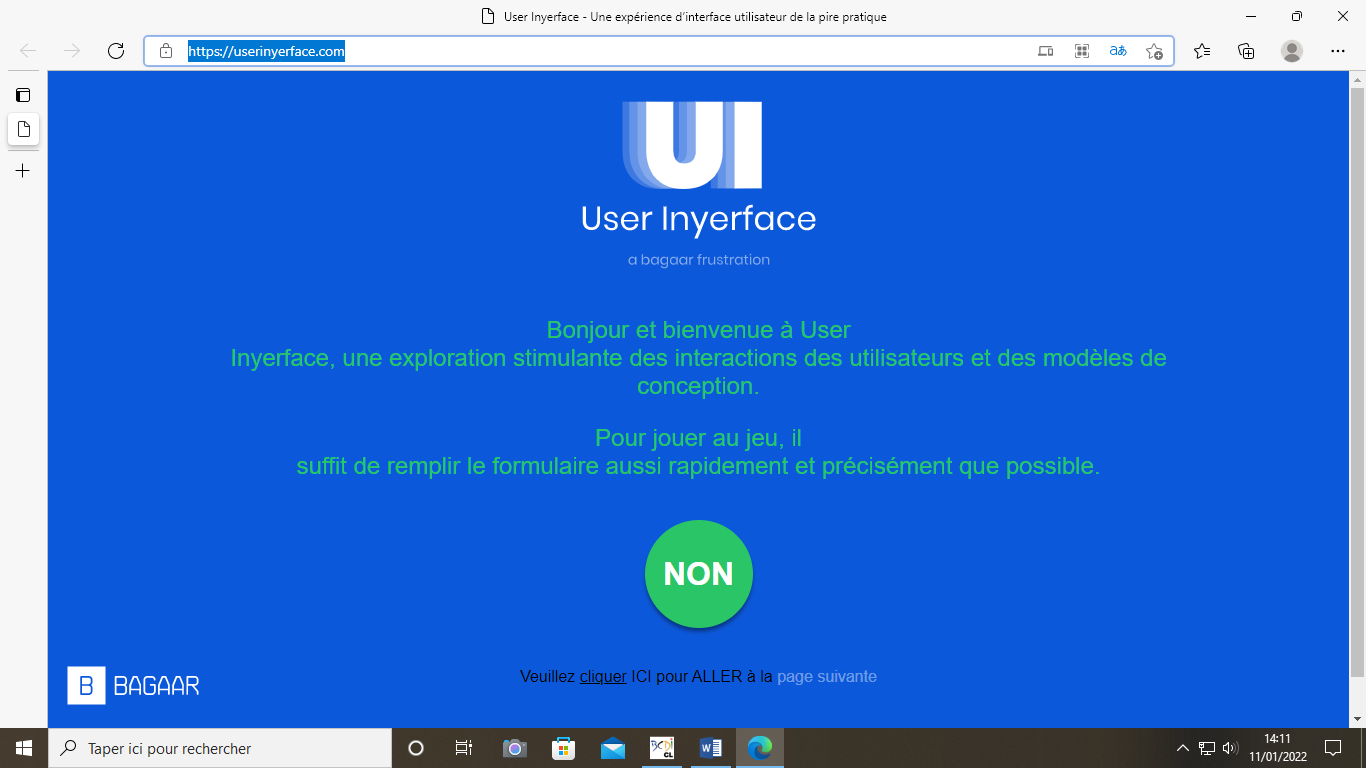Click the 'a bagaar frustration' tagline
This screenshot has width=1366, height=768.
tap(699, 260)
